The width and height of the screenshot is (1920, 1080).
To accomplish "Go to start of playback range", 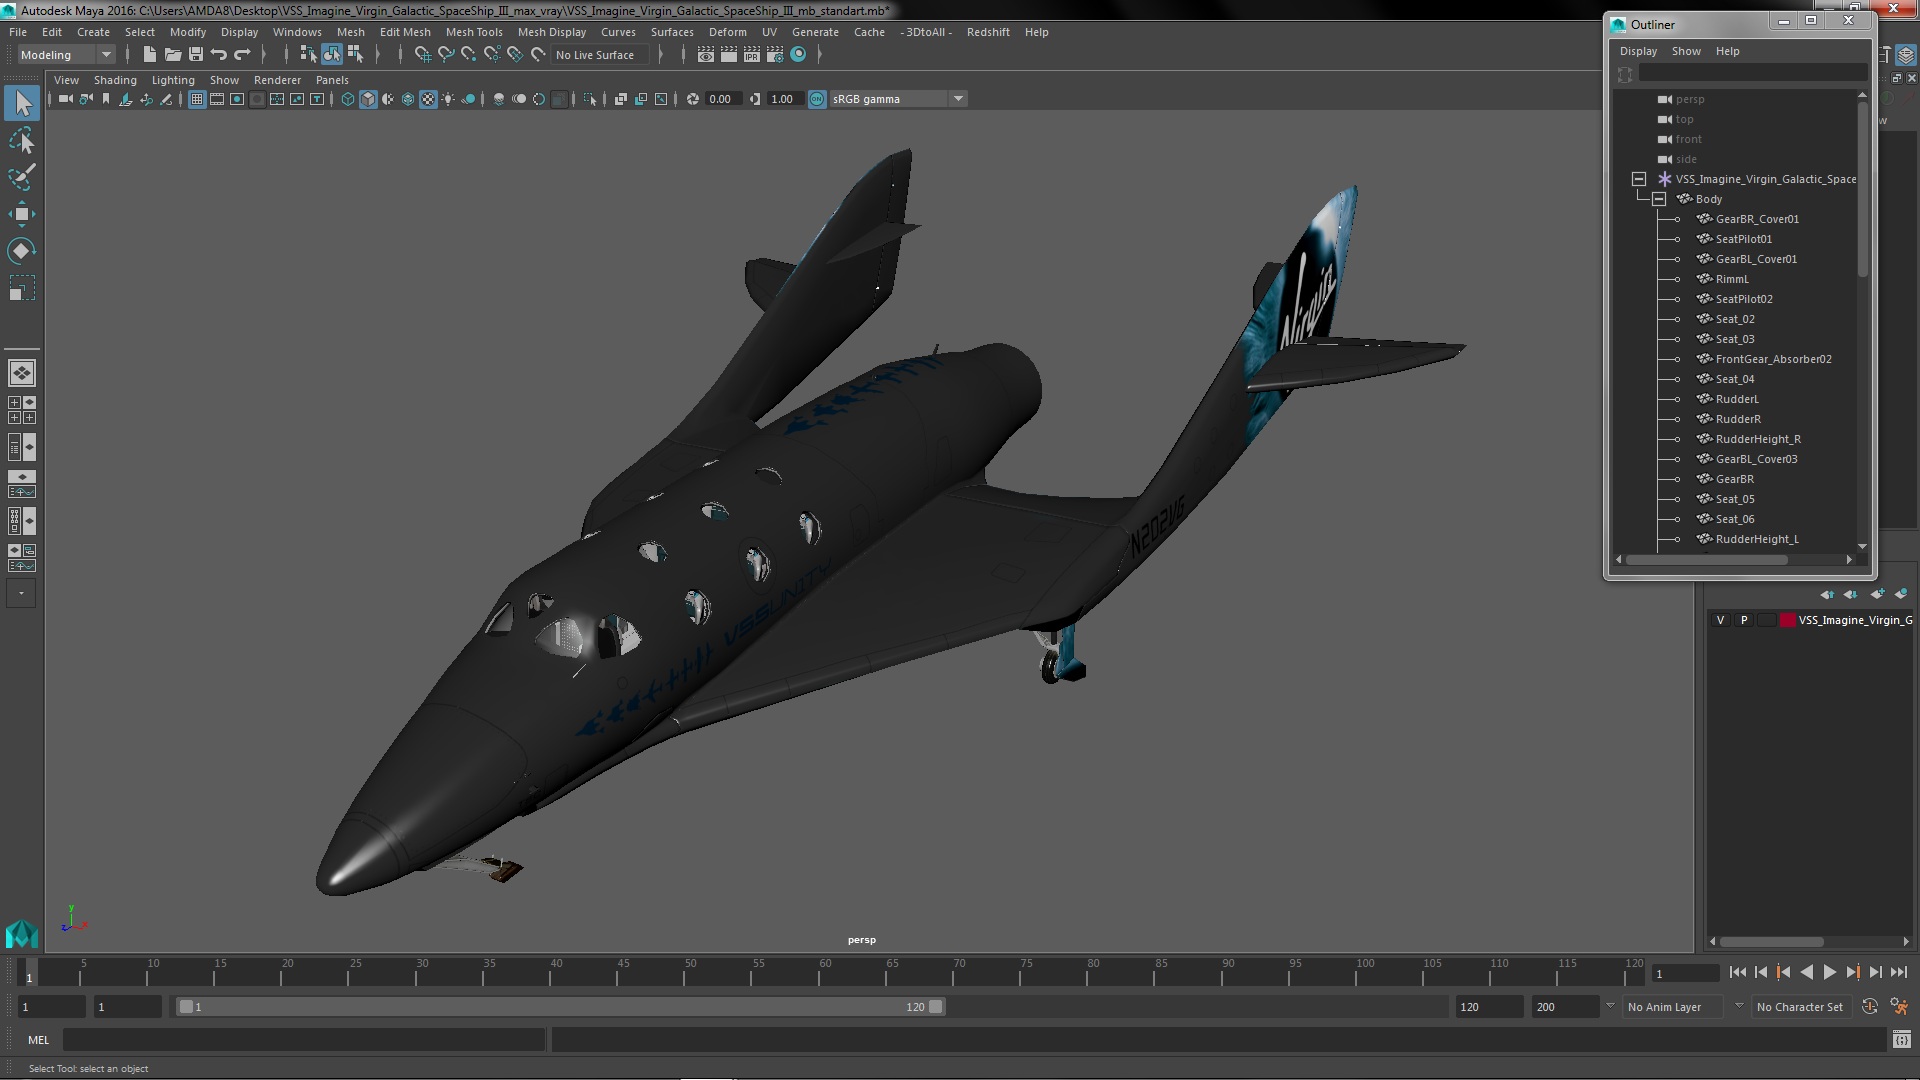I will click(x=1737, y=972).
